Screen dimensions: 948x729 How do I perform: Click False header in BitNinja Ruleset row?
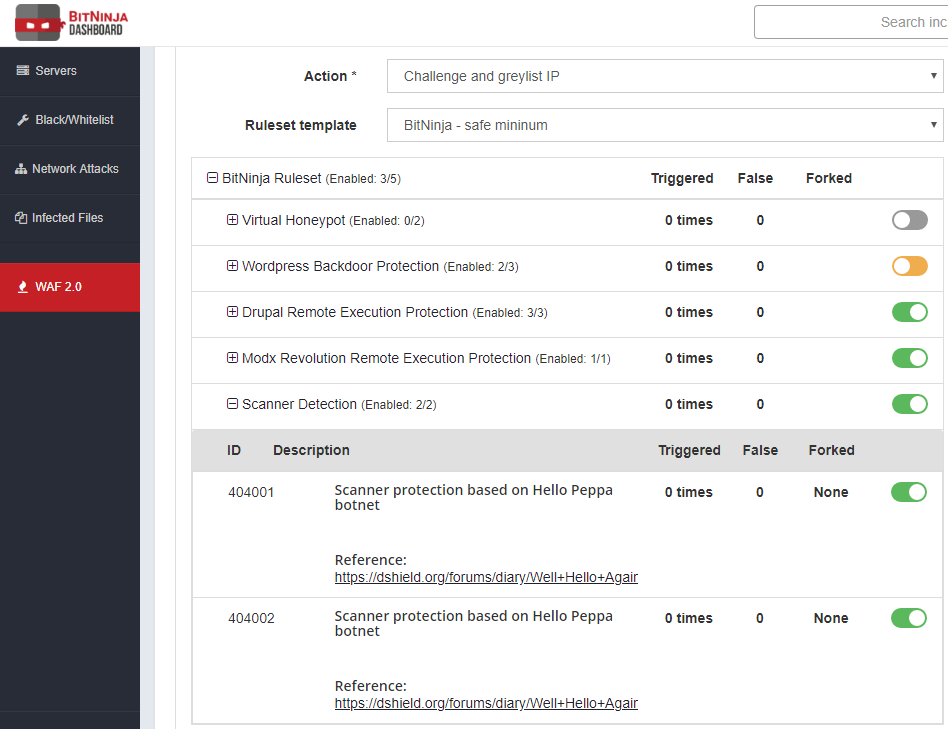(x=755, y=178)
